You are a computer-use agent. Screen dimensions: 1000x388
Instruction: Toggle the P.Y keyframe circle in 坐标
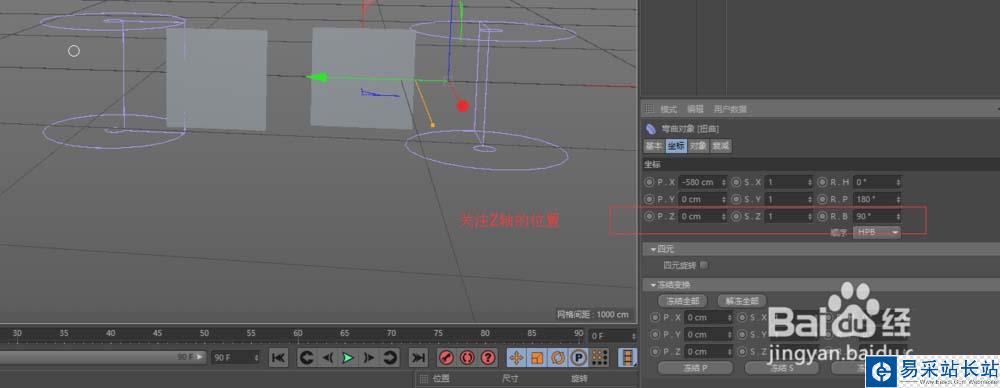pos(649,199)
